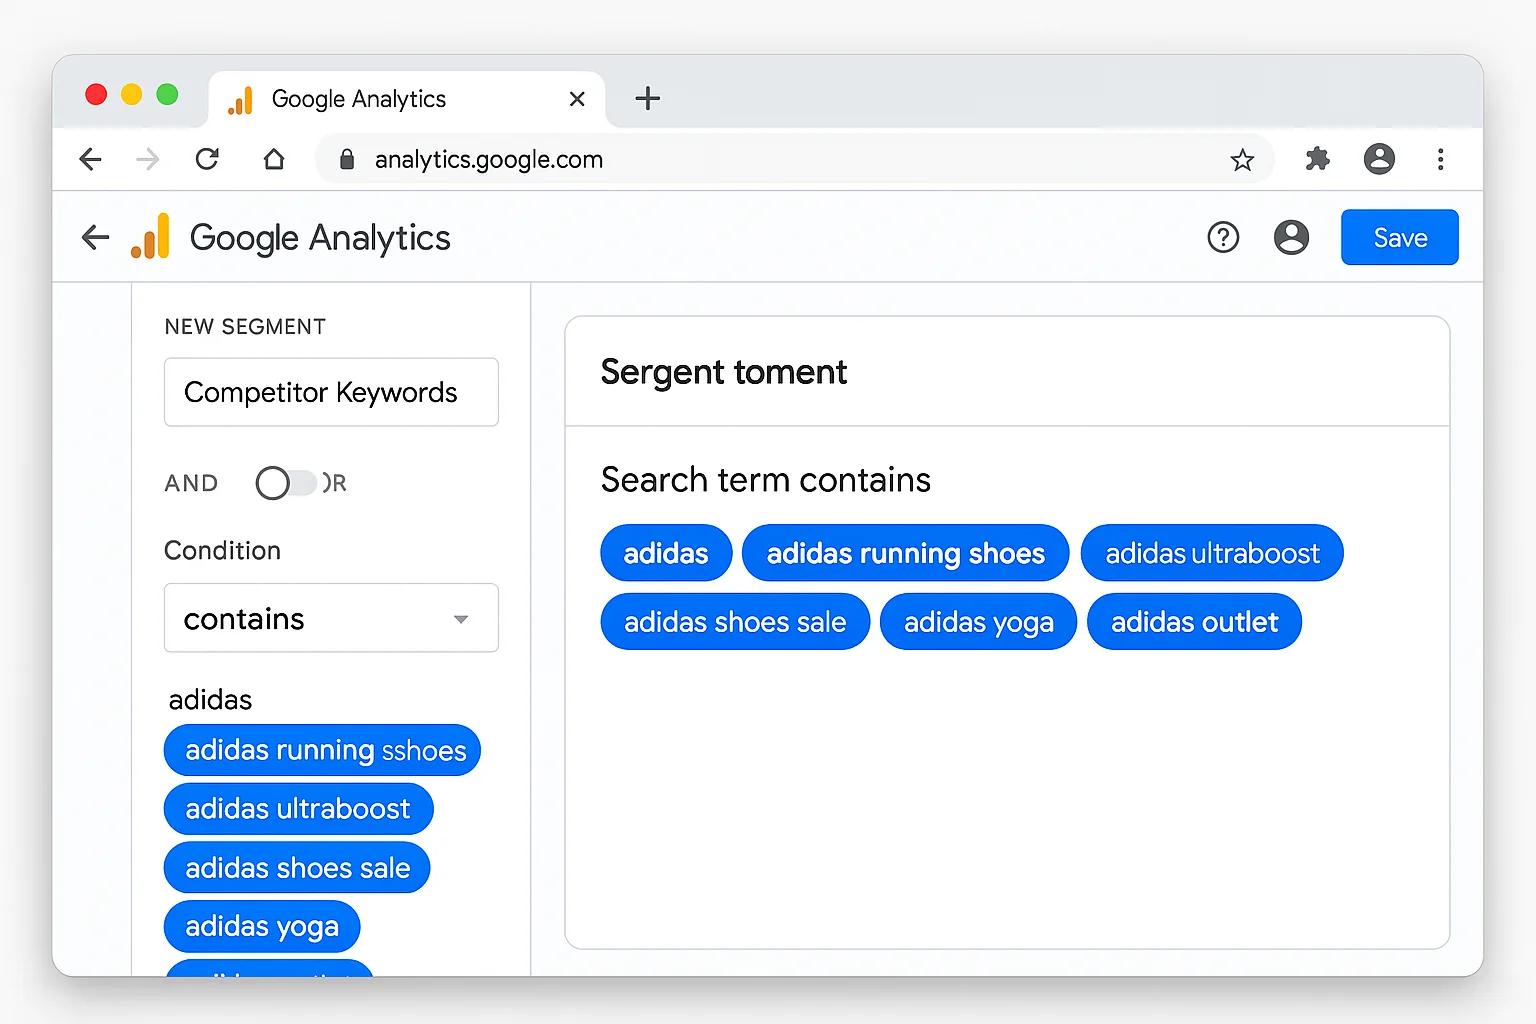The width and height of the screenshot is (1536, 1024).
Task: Open the Chrome three-dot menu
Action: [x=1441, y=159]
